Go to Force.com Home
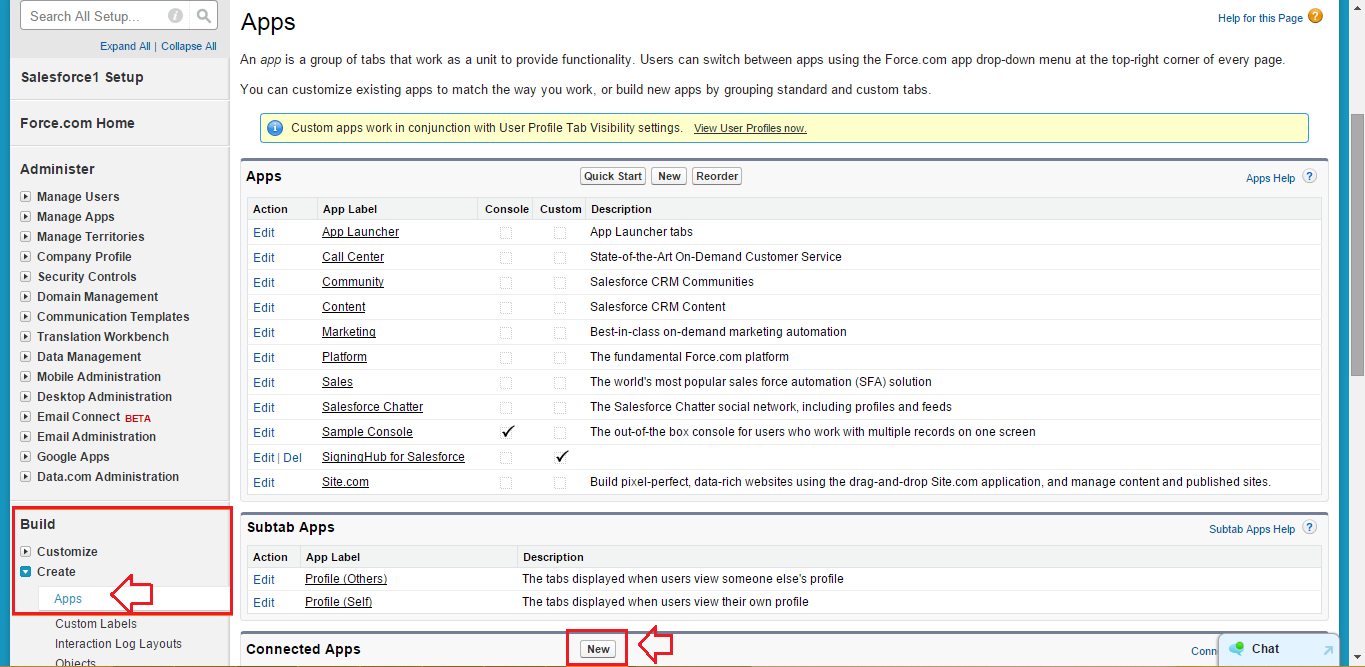Viewport: 1365px width, 667px height. (77, 123)
